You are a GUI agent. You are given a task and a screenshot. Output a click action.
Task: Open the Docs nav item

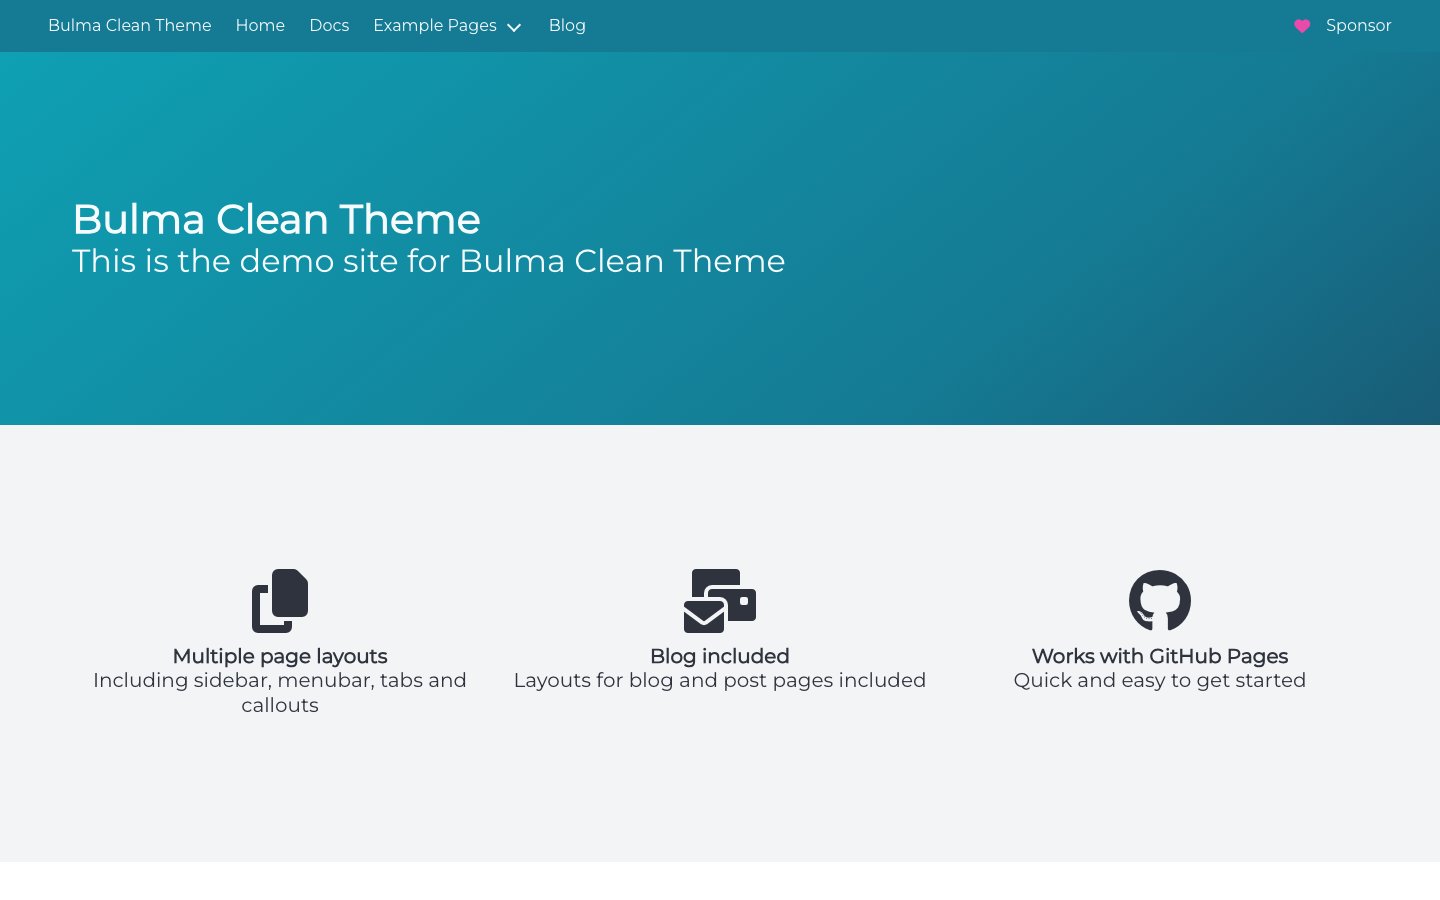pyautogui.click(x=329, y=26)
